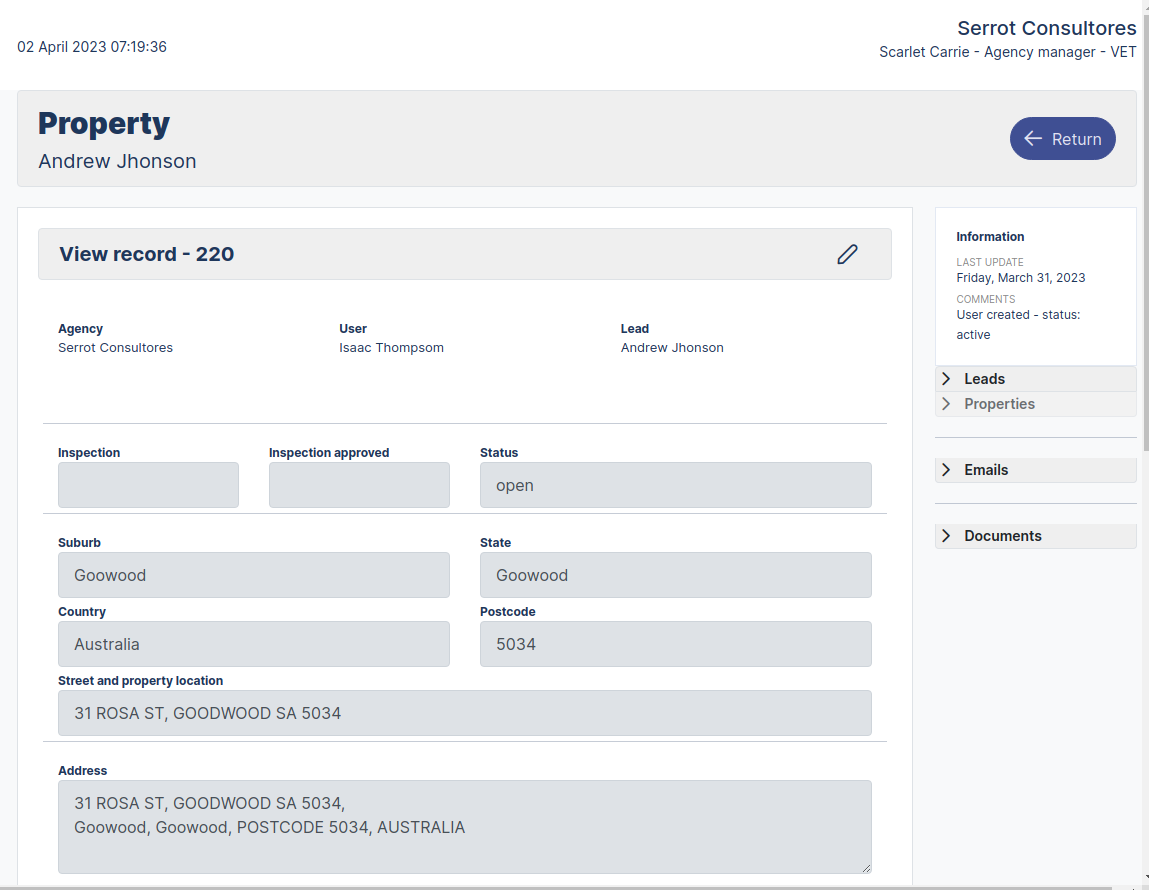Click the Return button
This screenshot has width=1149, height=890.
pyautogui.click(x=1062, y=138)
